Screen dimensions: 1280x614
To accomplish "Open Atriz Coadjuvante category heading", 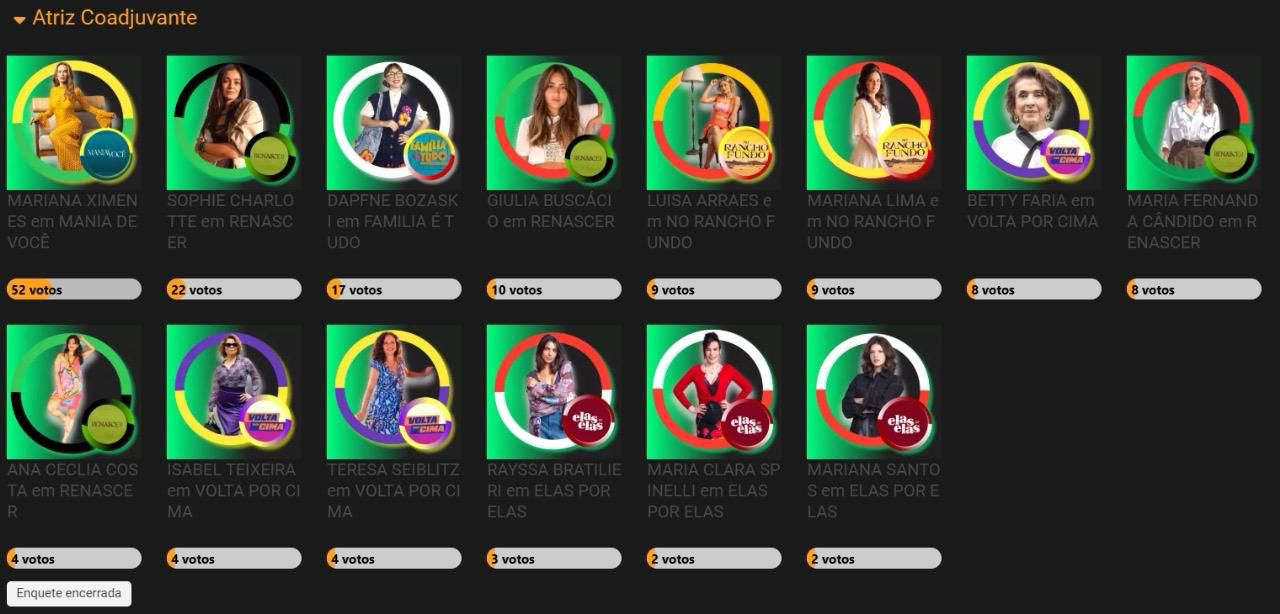I will tap(114, 18).
